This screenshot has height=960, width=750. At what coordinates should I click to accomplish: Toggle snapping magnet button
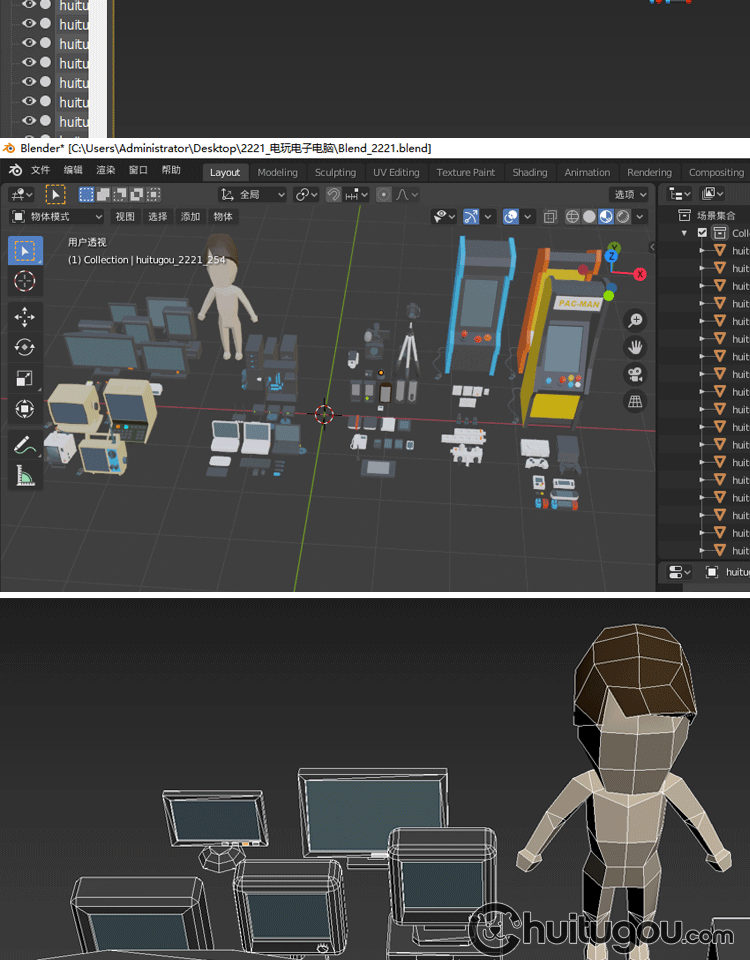tap(333, 195)
